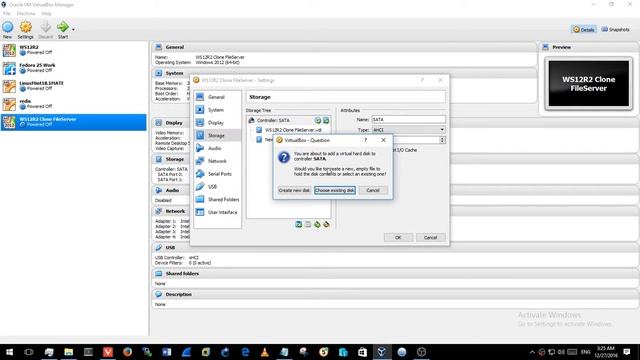
Task: Open the Display category in Settings dialog
Action: click(x=217, y=122)
